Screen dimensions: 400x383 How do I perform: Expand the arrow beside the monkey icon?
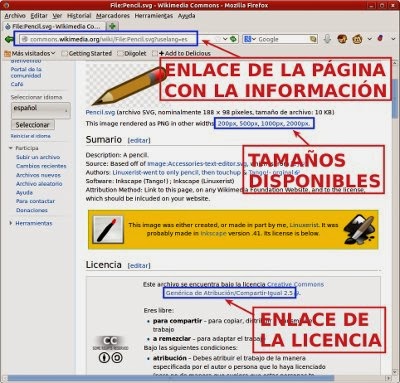369,39
